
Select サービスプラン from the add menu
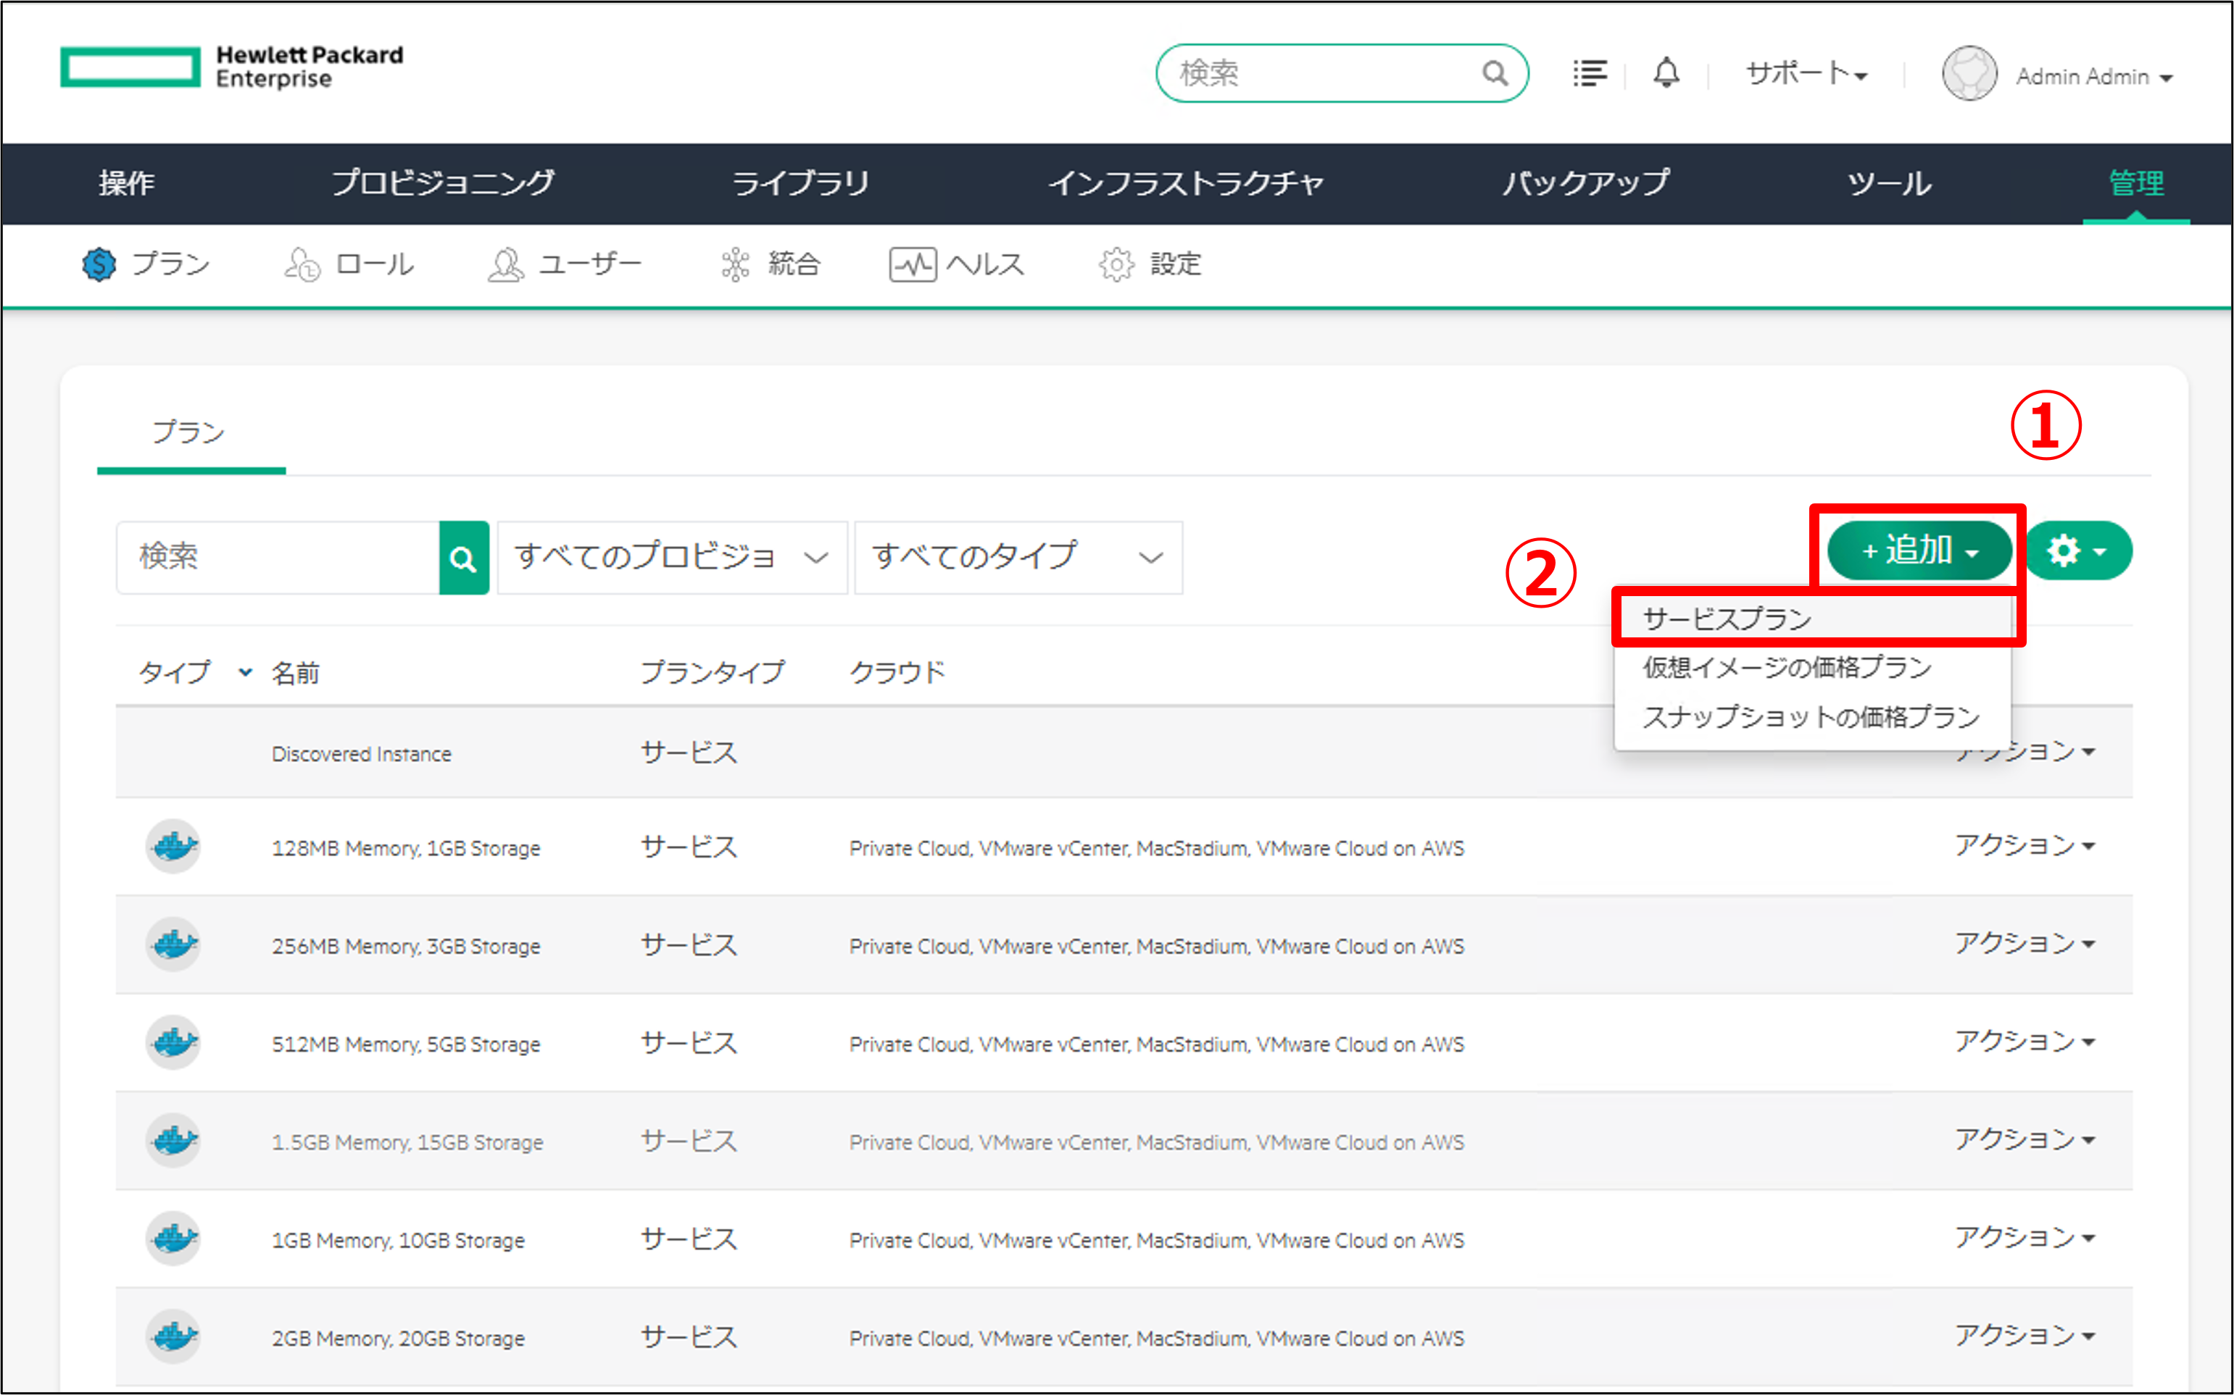tap(1727, 619)
